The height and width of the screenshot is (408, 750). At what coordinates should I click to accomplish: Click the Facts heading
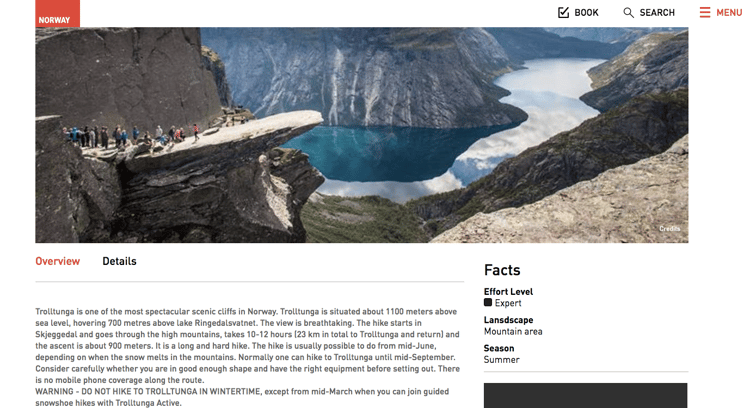[x=502, y=270]
